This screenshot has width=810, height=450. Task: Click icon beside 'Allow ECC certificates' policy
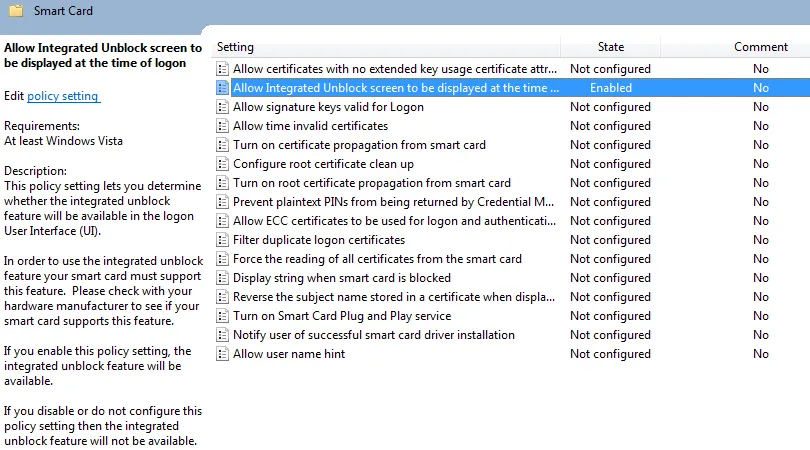click(222, 221)
